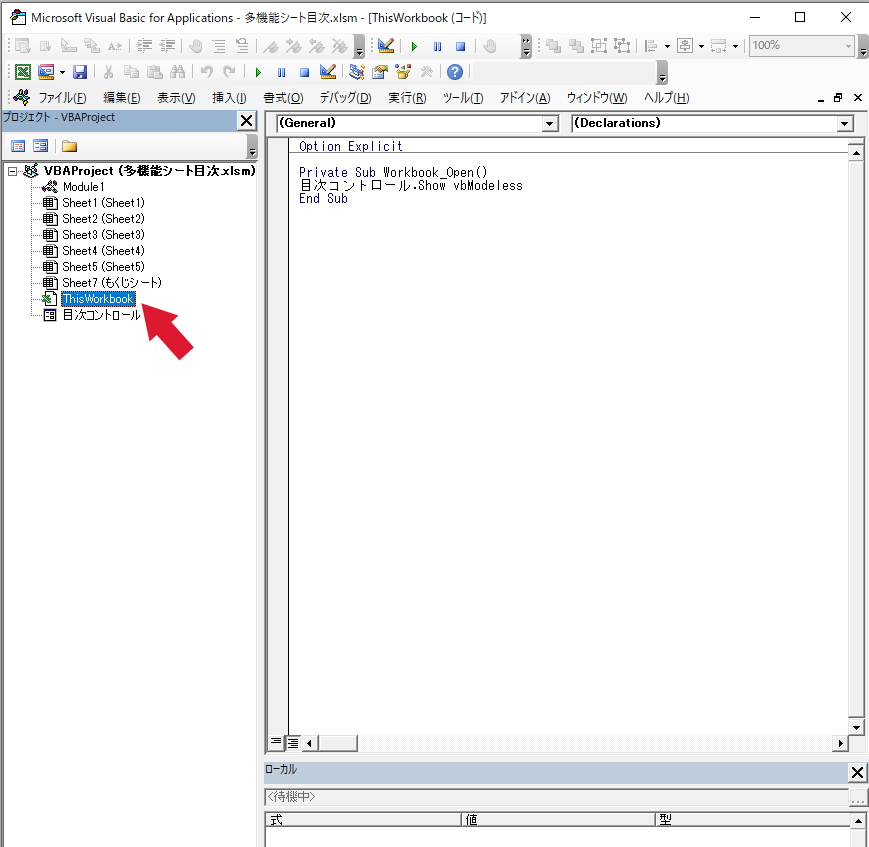Select Module1 in the project tree
Image resolution: width=869 pixels, height=847 pixels.
coord(84,187)
